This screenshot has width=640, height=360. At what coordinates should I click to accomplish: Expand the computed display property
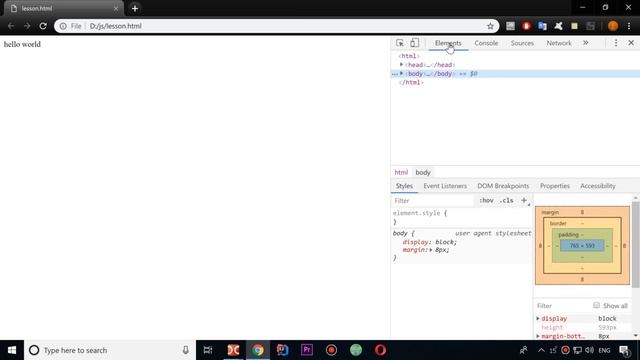pyautogui.click(x=538, y=318)
